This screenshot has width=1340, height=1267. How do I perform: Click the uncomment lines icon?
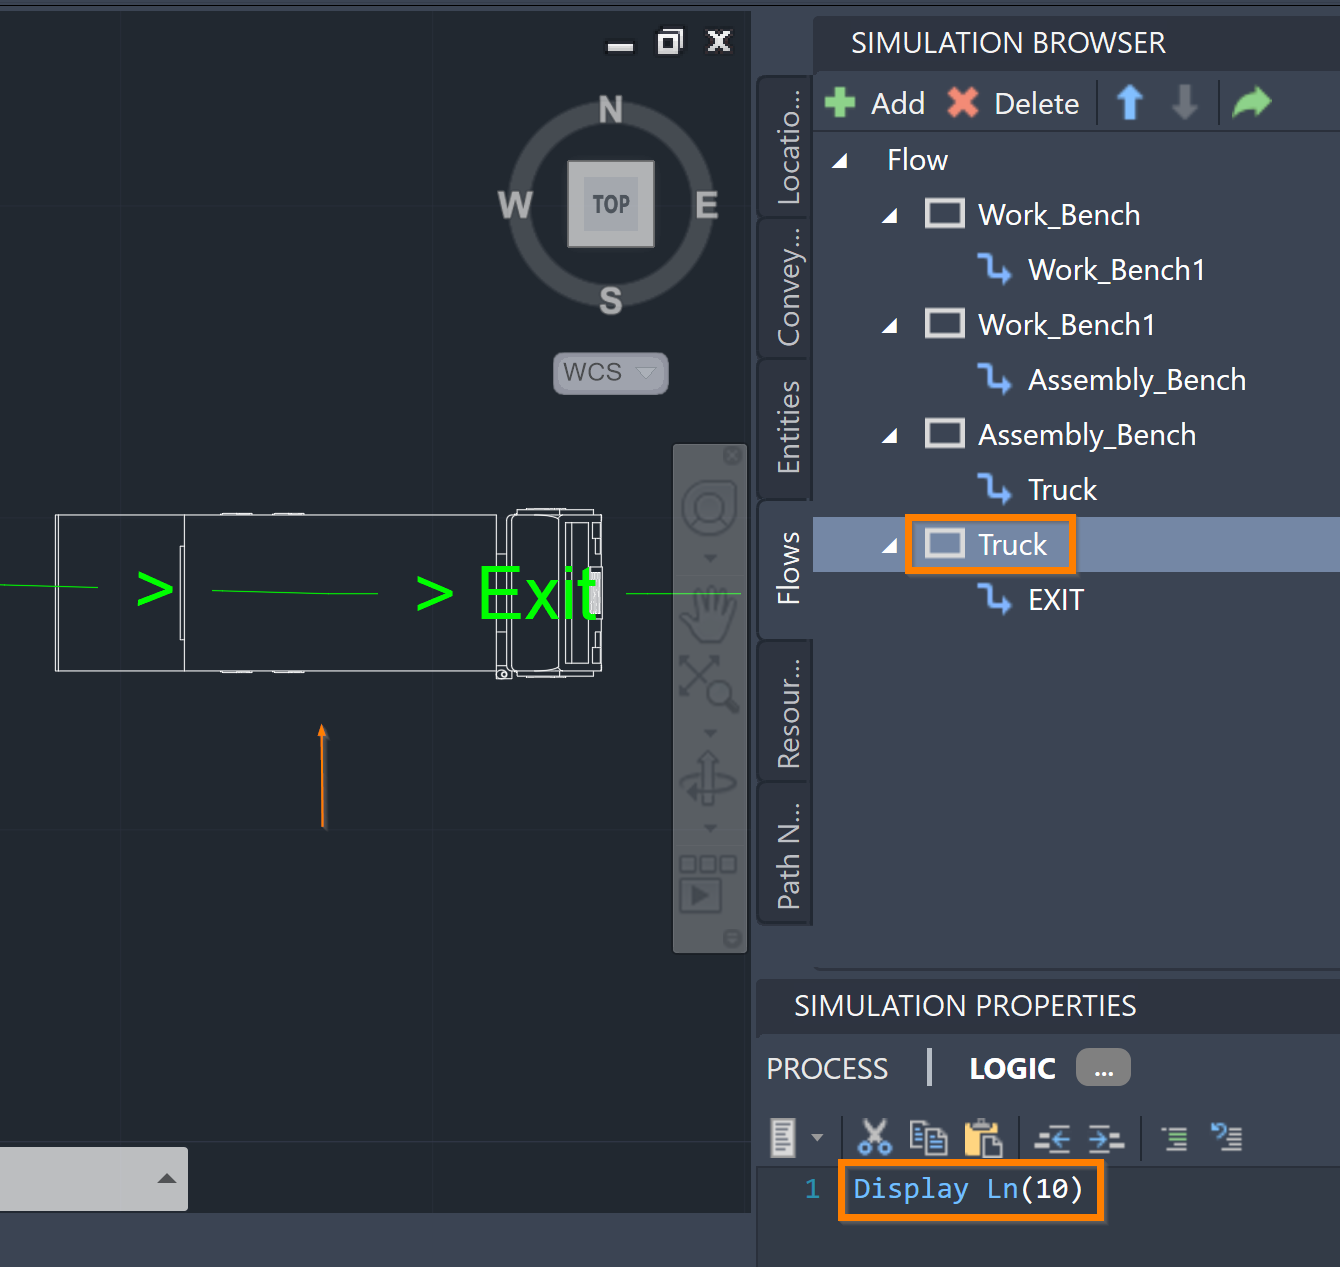[x=1227, y=1137]
